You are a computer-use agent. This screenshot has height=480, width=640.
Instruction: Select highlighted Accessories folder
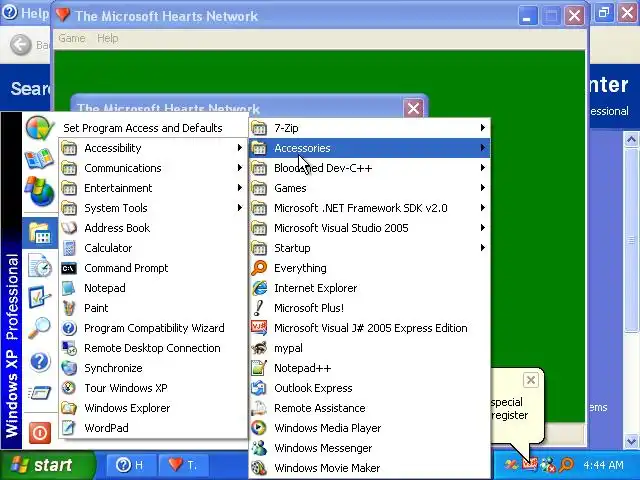(x=369, y=148)
